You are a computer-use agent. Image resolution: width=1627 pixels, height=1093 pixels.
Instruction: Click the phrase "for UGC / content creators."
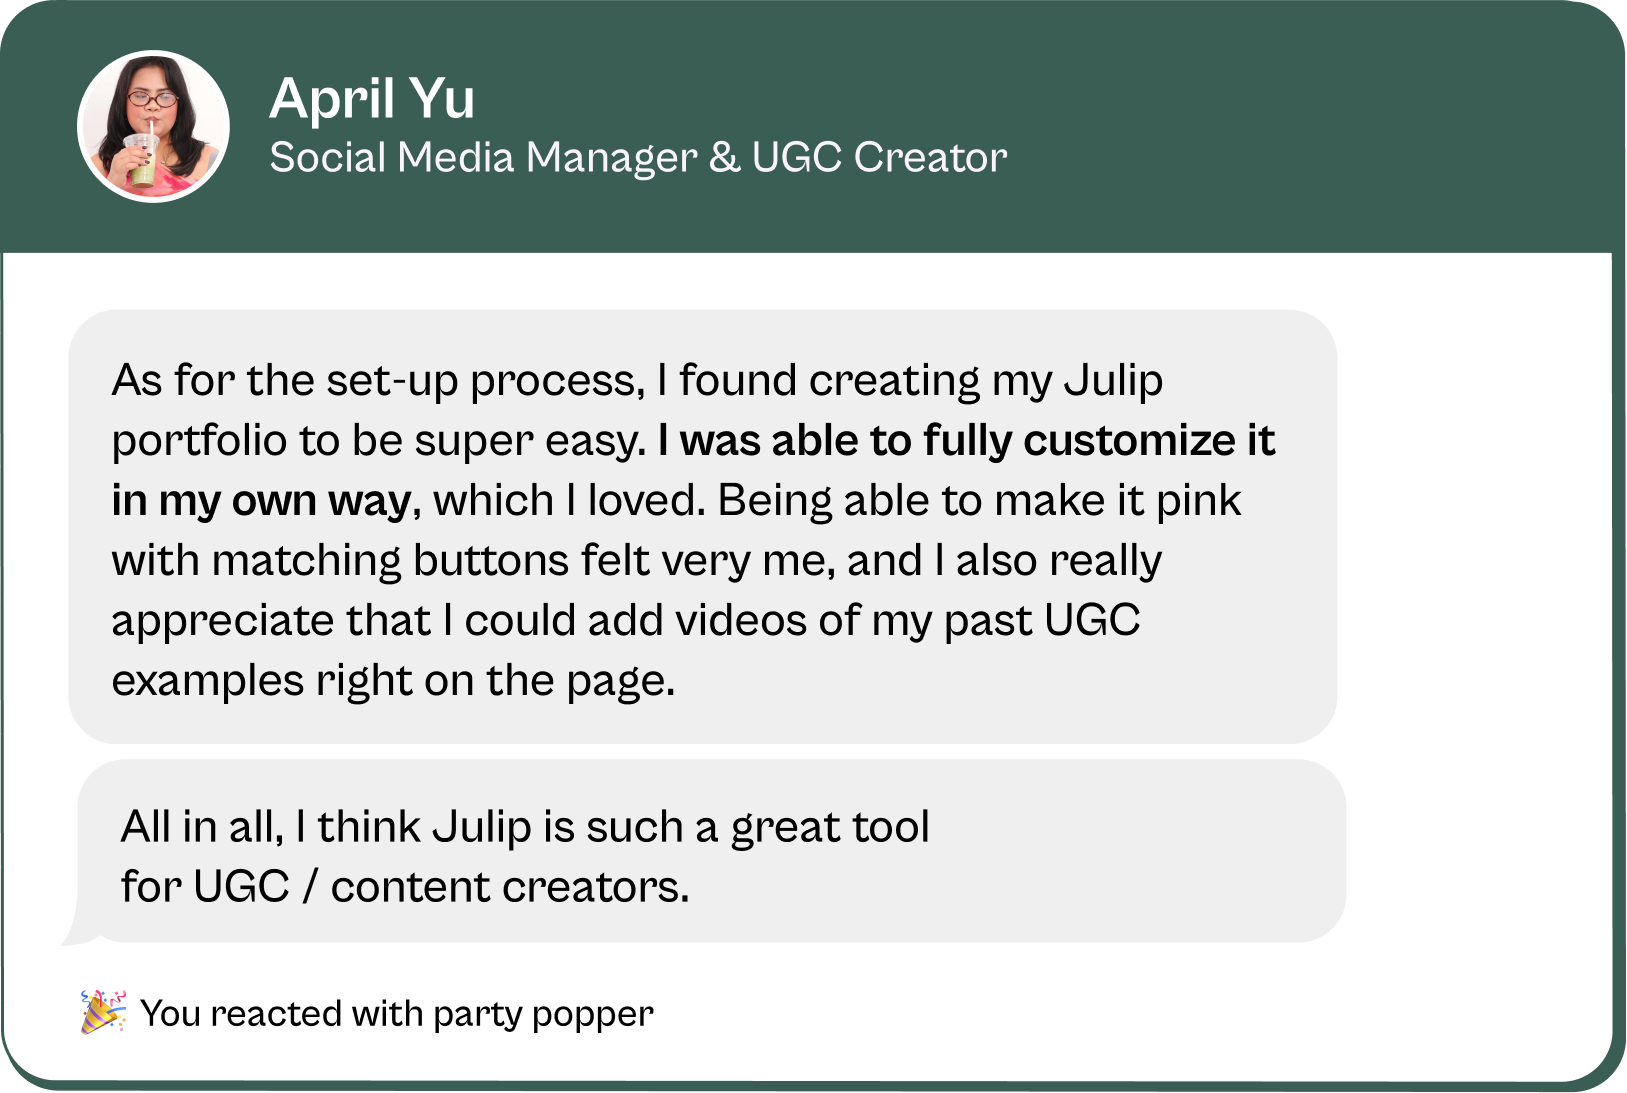pyautogui.click(x=405, y=887)
